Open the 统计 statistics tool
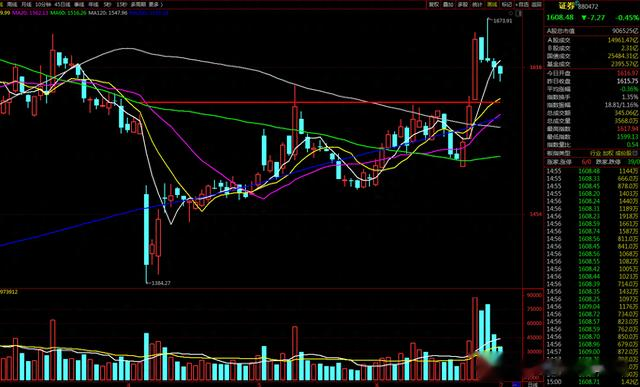The width and height of the screenshot is (640, 387). point(477,4)
